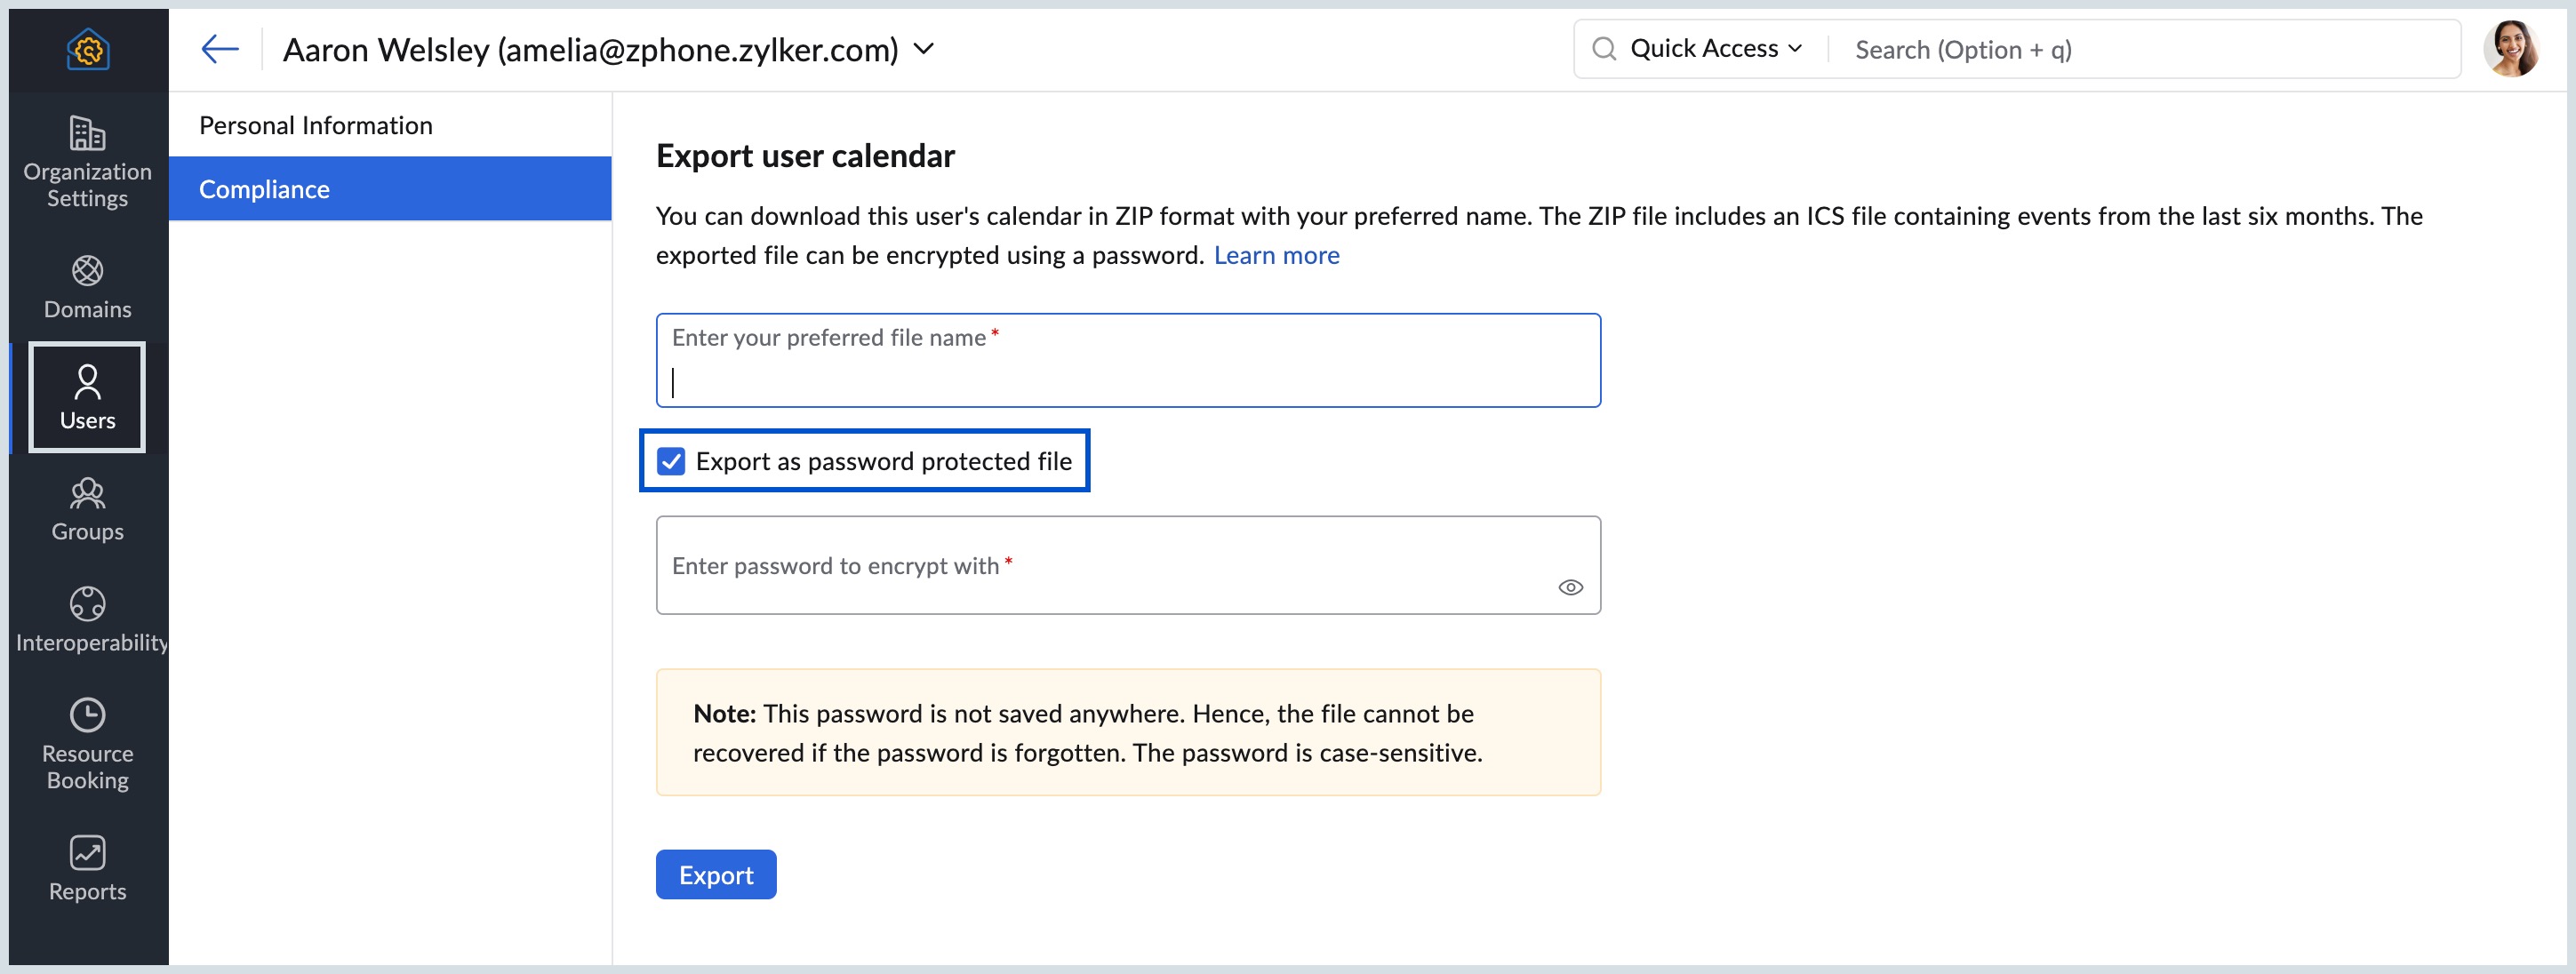Click the preferred file name field
2576x974 pixels.
click(1128, 370)
